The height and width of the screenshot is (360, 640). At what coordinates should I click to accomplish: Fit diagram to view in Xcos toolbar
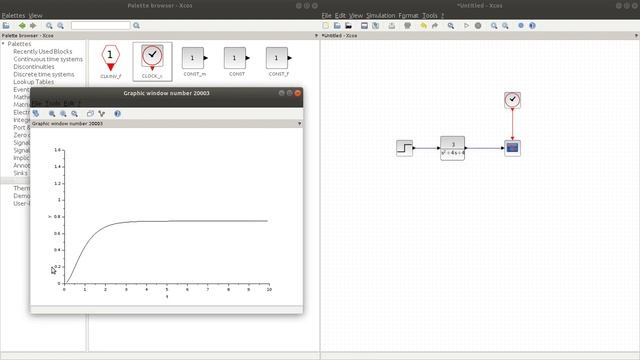point(451,26)
